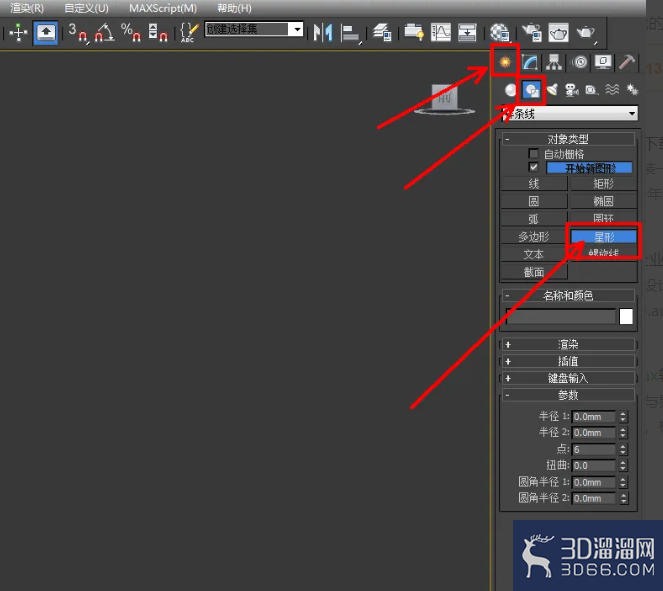Click the 线 shape button
663x591 pixels.
[534, 184]
